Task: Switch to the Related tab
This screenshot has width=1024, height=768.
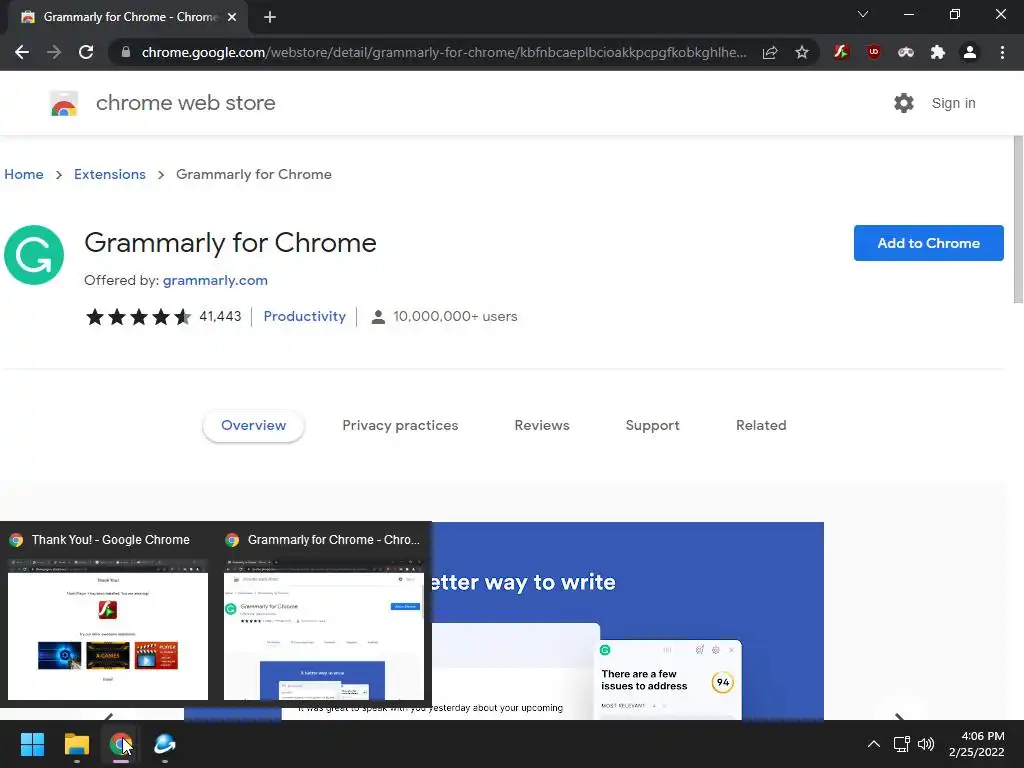Action: pos(761,425)
